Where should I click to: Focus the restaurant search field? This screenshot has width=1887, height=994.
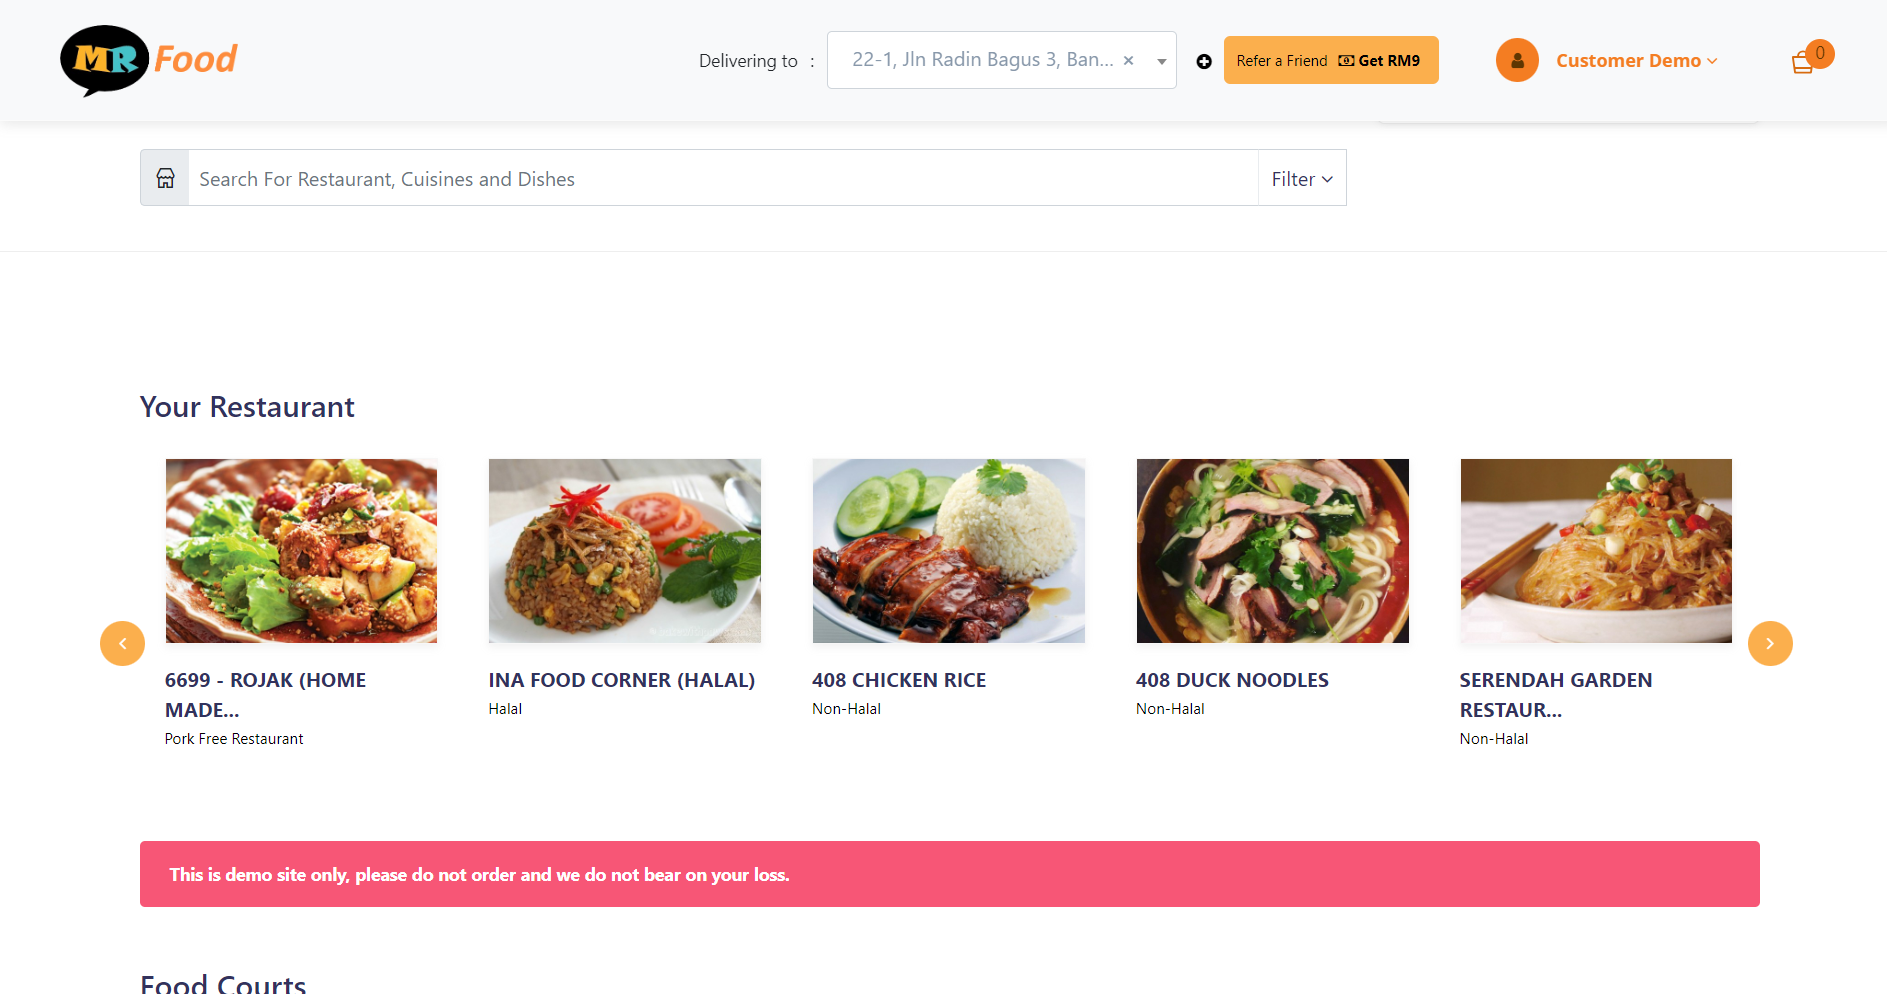click(722, 178)
